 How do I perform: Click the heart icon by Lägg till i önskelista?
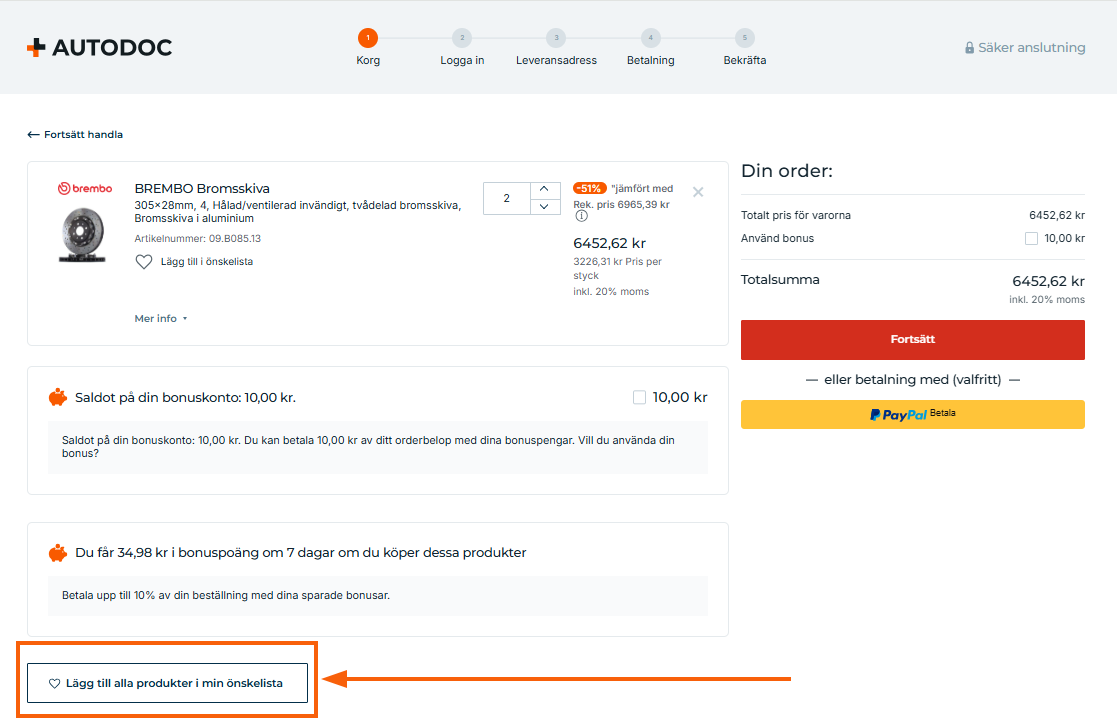click(144, 262)
